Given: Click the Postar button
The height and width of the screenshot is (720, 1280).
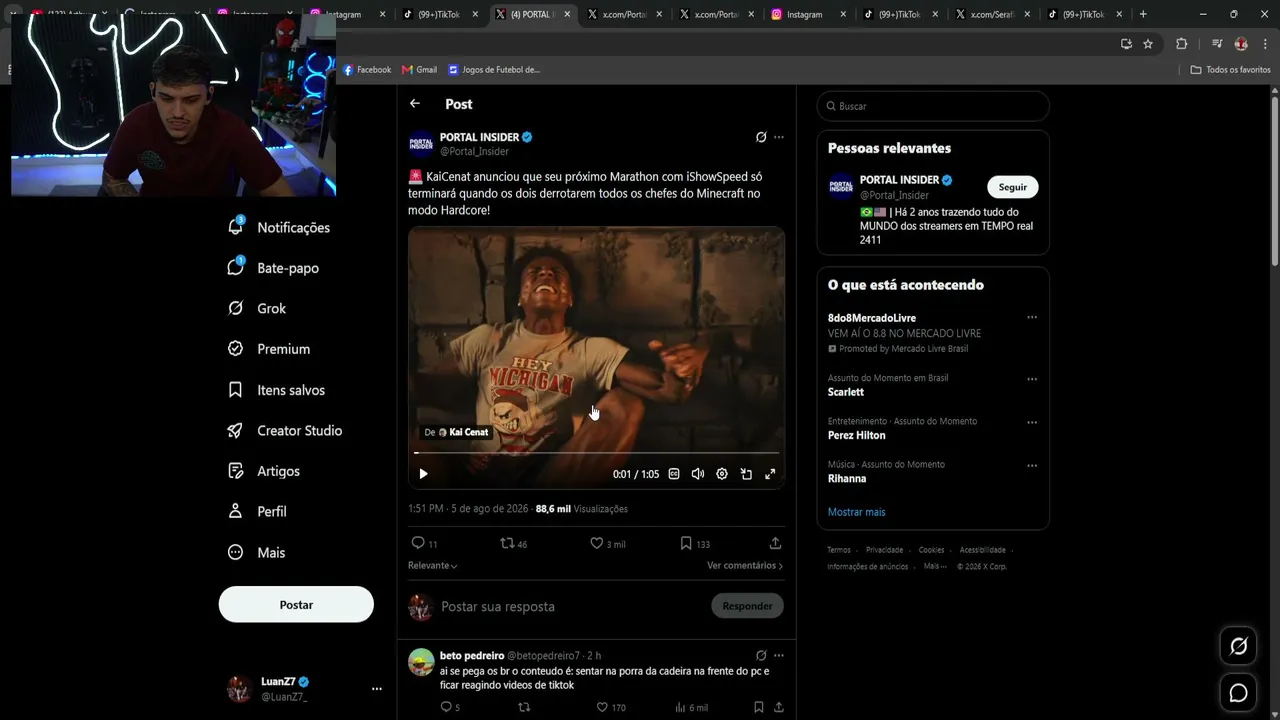Looking at the screenshot, I should click(296, 605).
